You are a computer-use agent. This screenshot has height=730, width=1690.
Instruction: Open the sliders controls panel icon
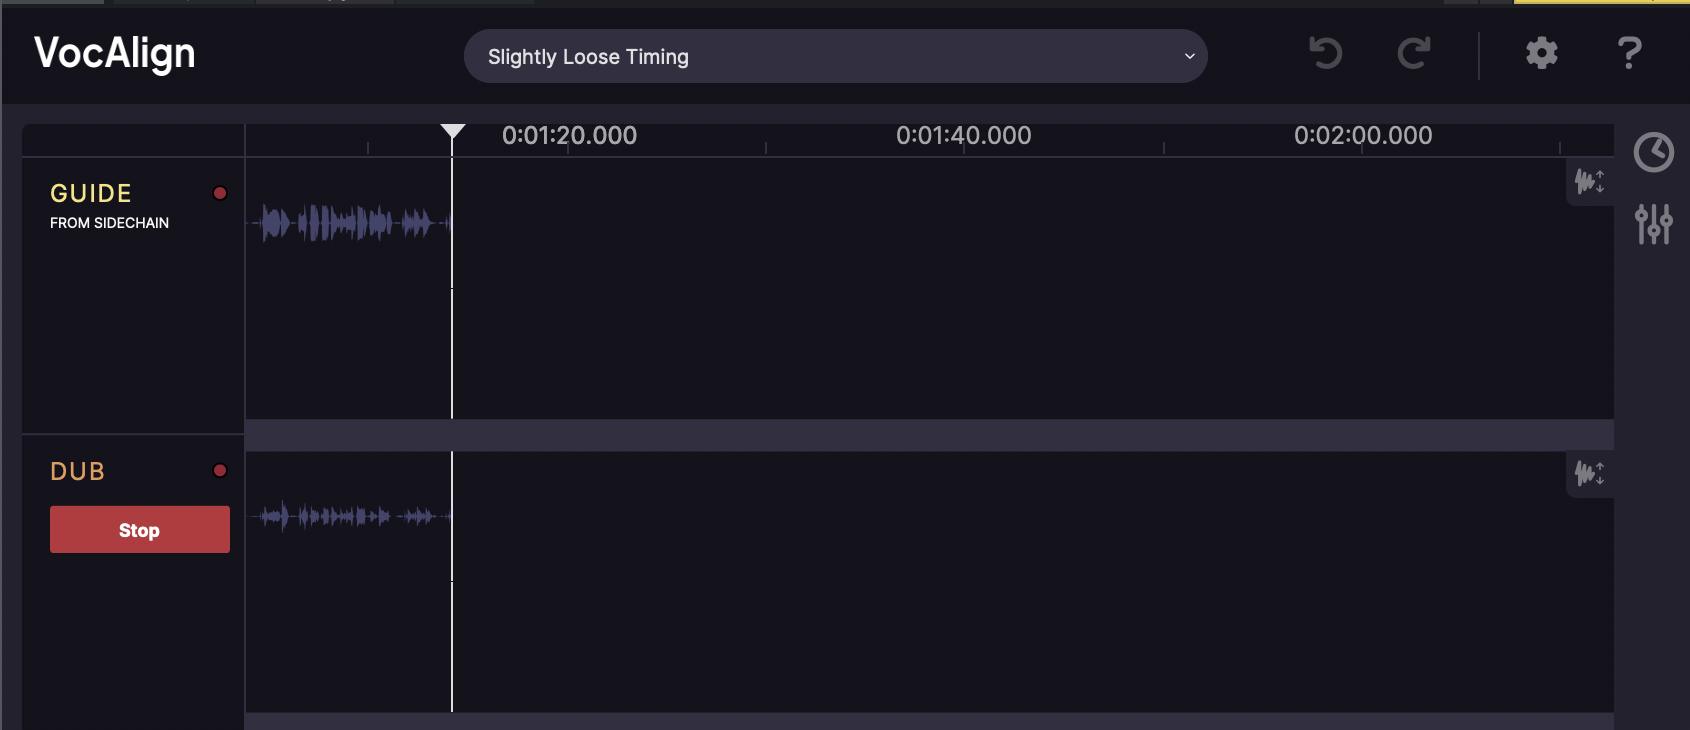click(1653, 224)
